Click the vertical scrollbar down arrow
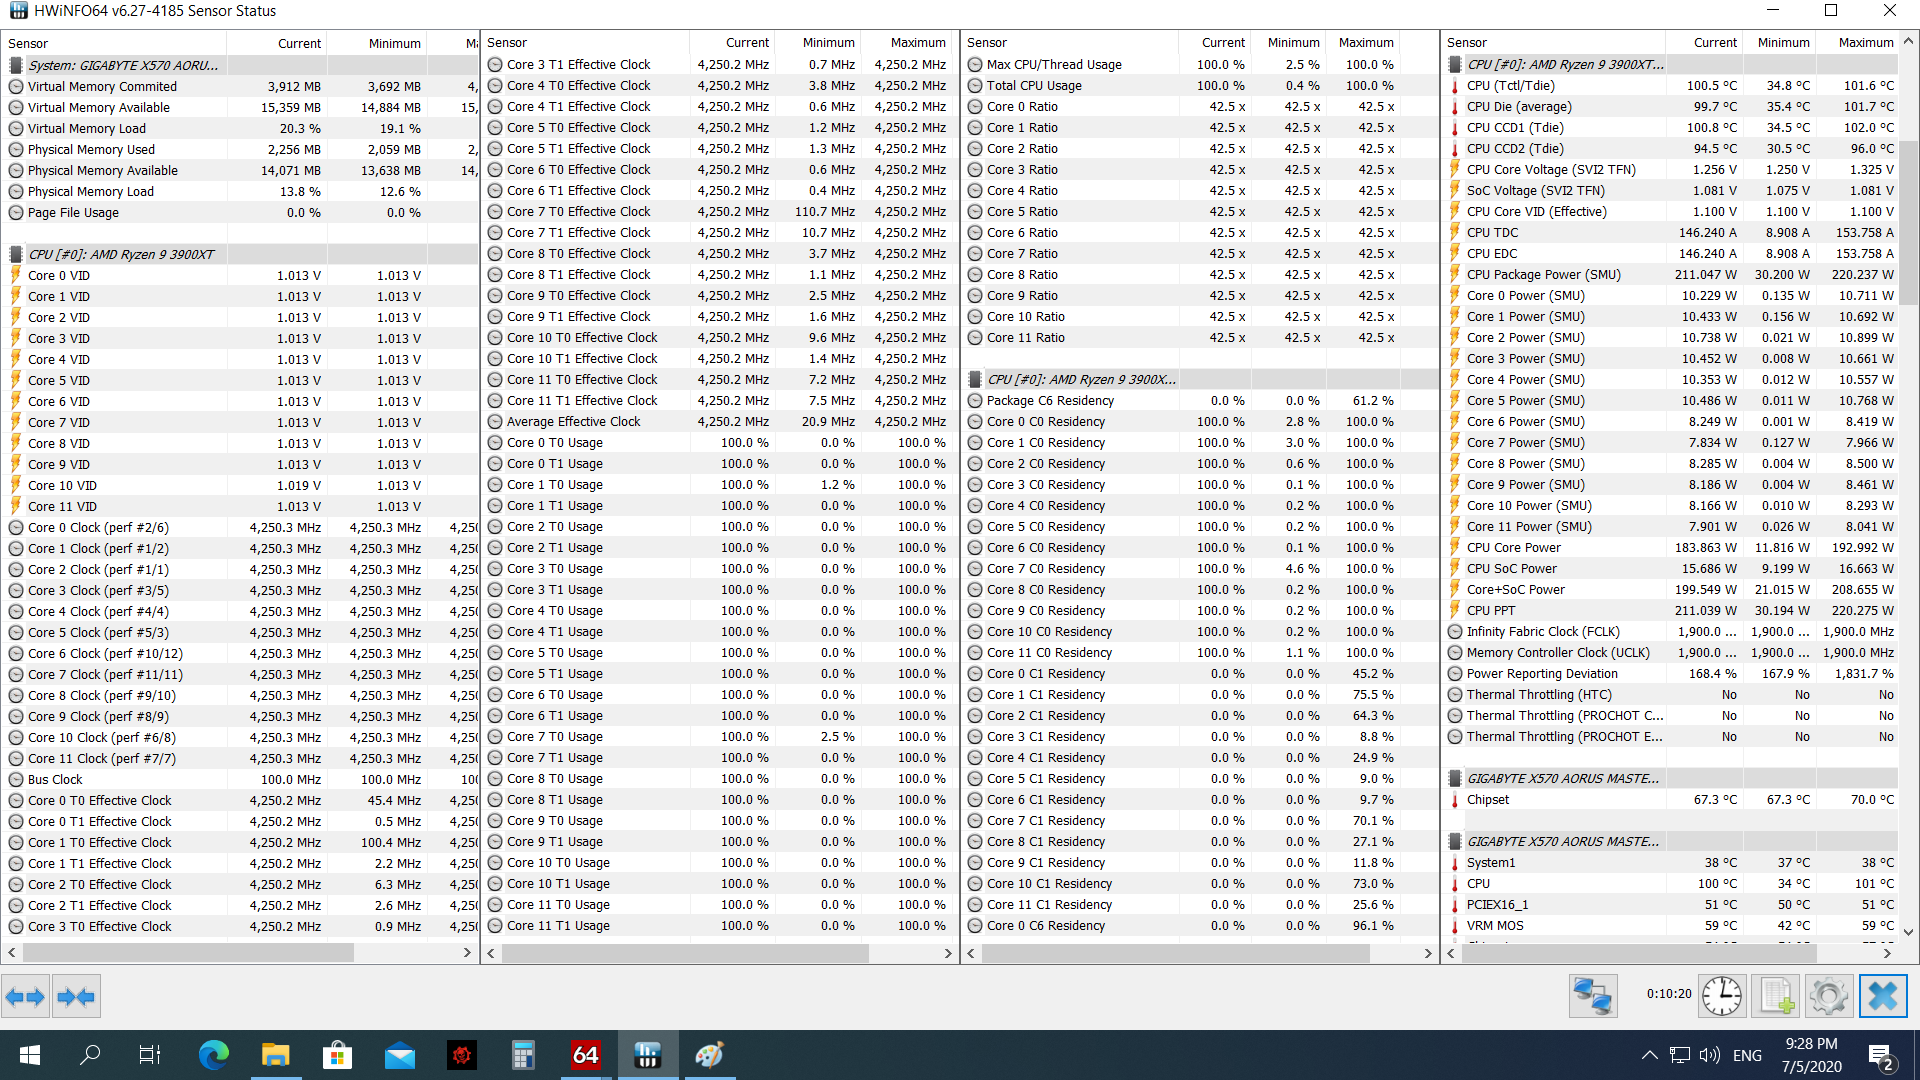Image resolution: width=1920 pixels, height=1080 pixels. point(1909,932)
